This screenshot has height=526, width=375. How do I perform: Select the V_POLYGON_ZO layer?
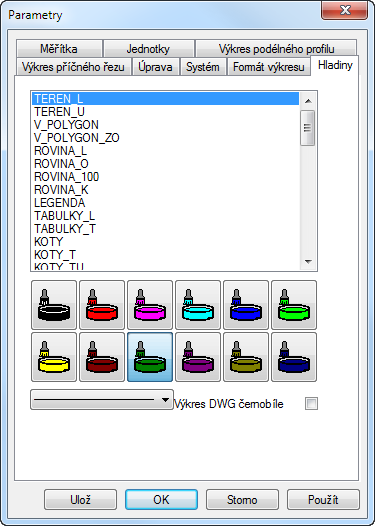tap(165, 138)
